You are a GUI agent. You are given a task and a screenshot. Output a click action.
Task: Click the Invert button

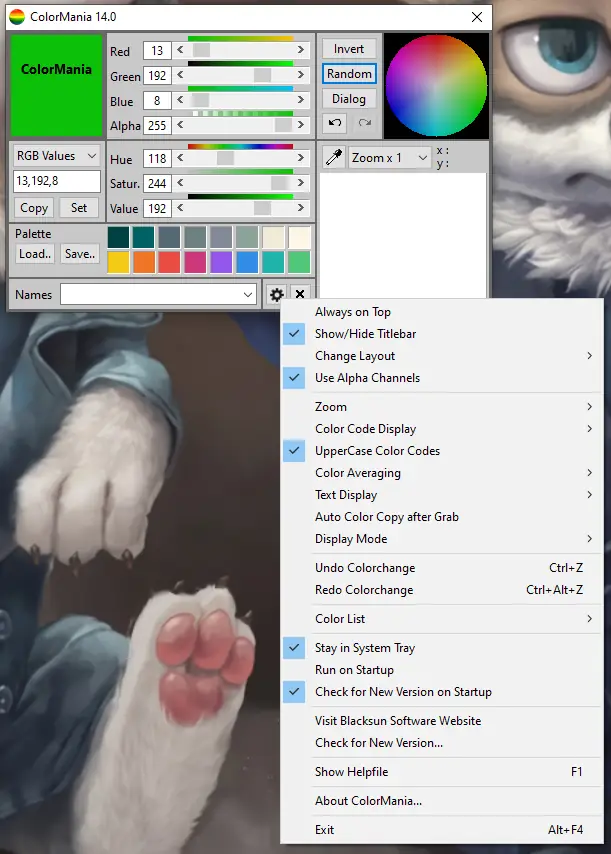[349, 49]
